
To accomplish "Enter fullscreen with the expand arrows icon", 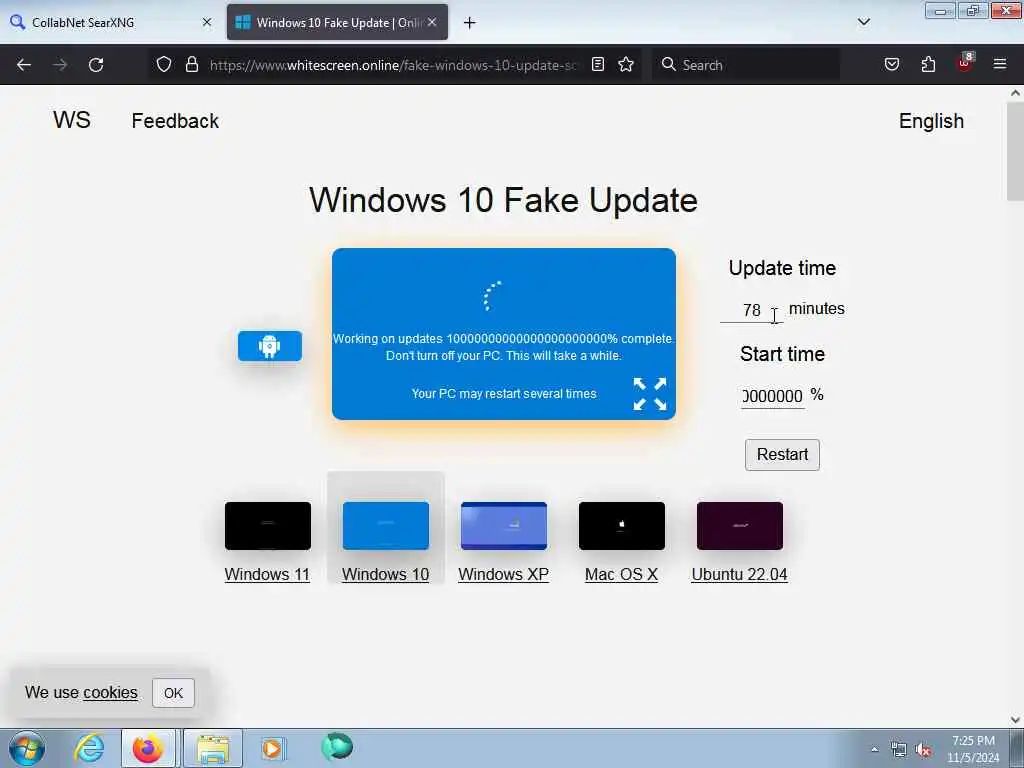I will (x=650, y=394).
